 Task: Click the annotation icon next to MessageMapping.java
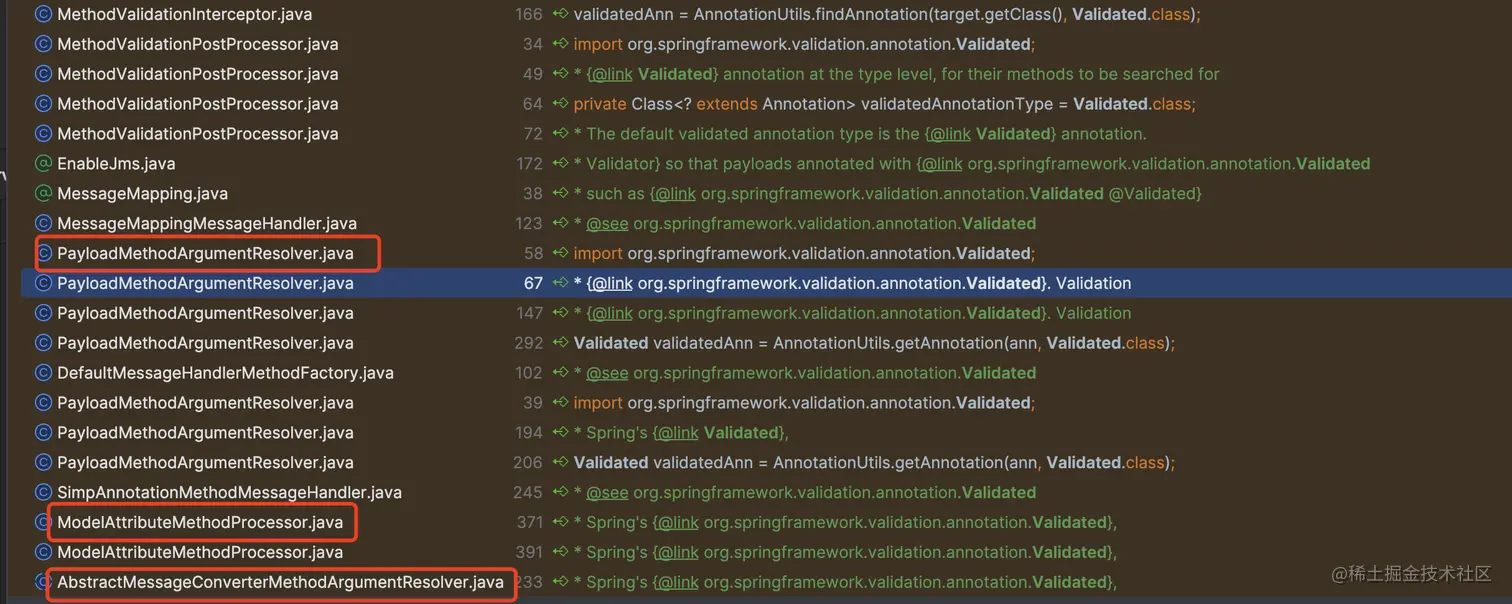click(41, 193)
